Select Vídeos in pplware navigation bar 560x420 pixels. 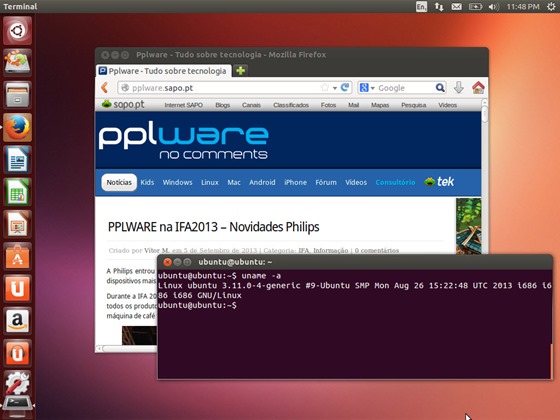tap(356, 182)
